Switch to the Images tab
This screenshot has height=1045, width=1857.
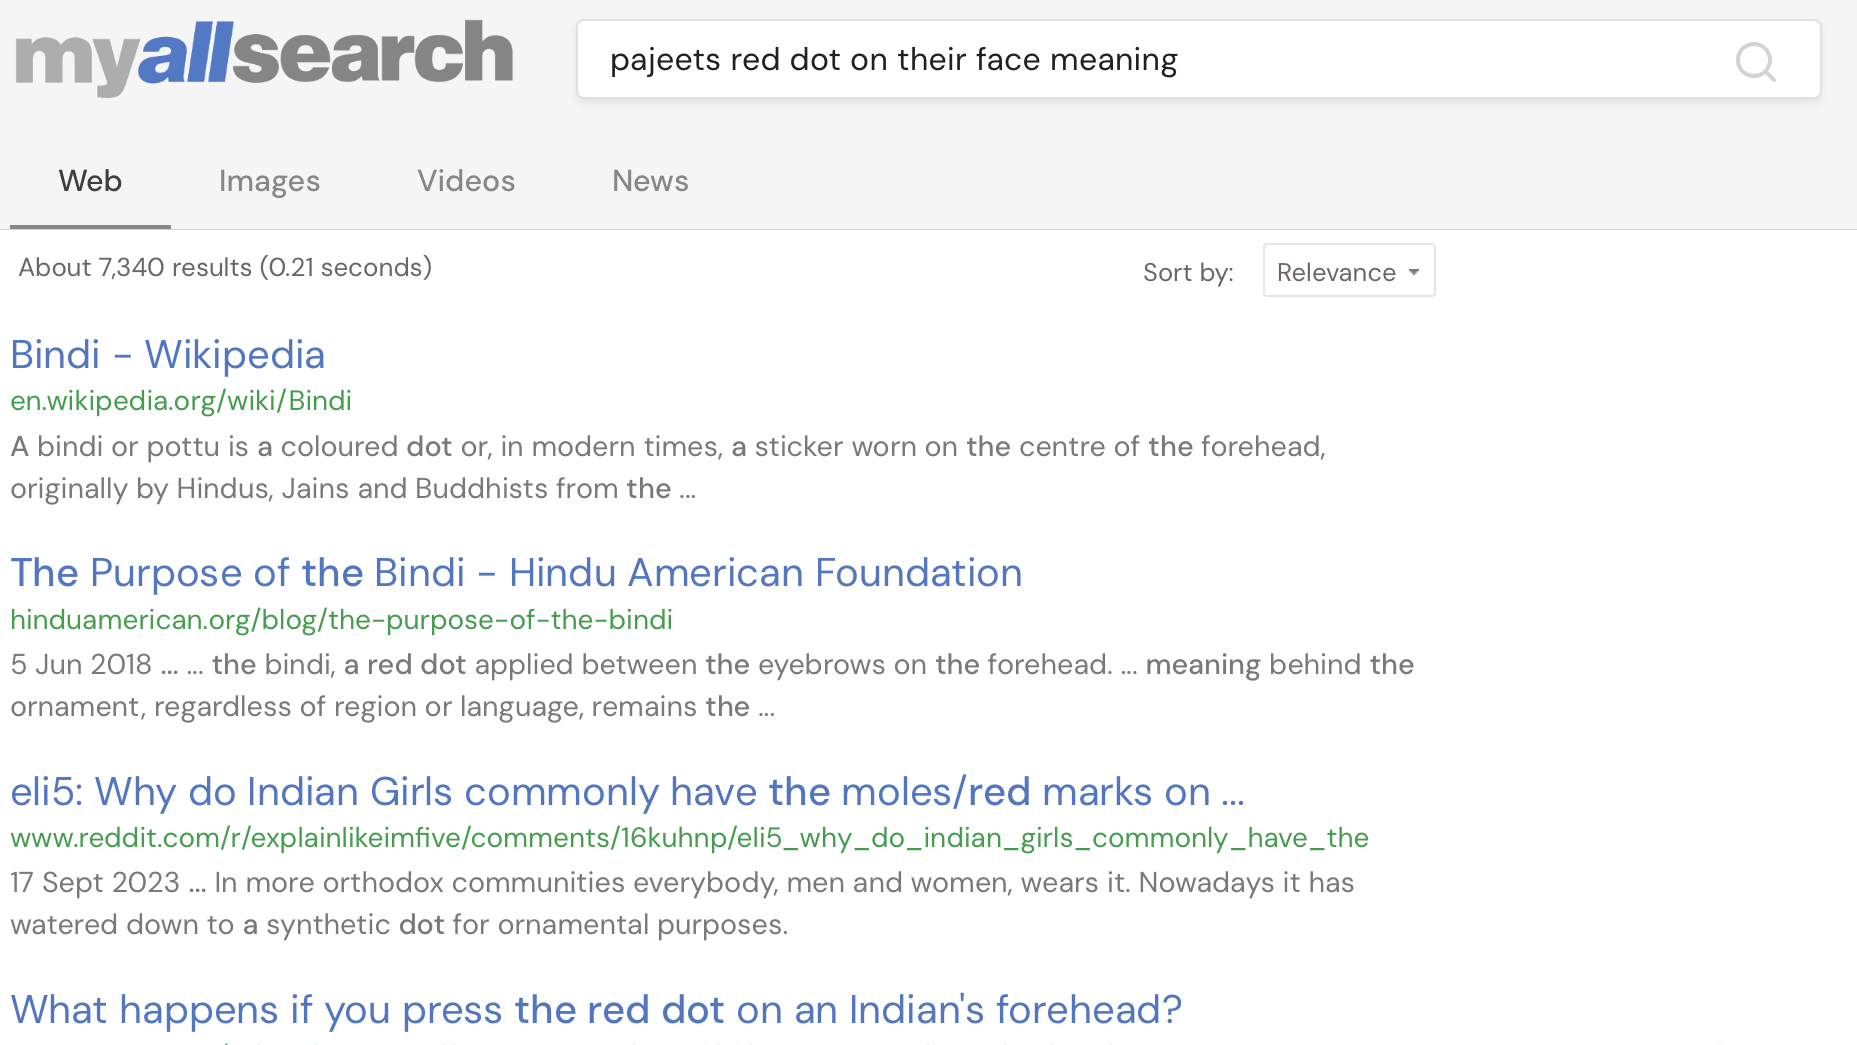[269, 181]
